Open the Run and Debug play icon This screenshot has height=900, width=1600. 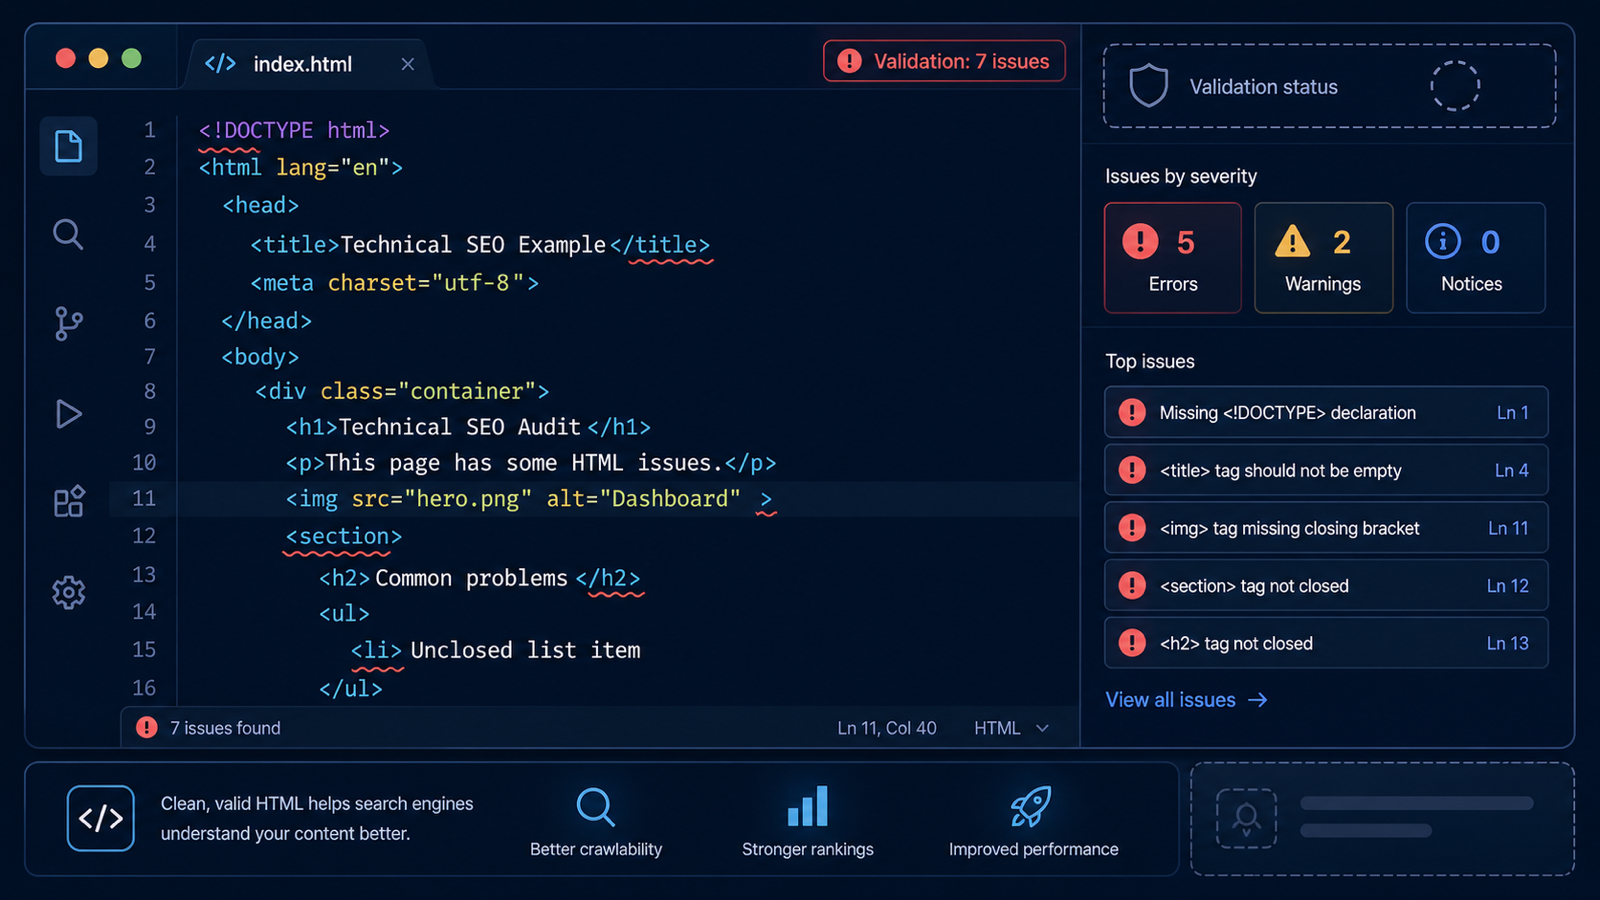[x=68, y=413]
